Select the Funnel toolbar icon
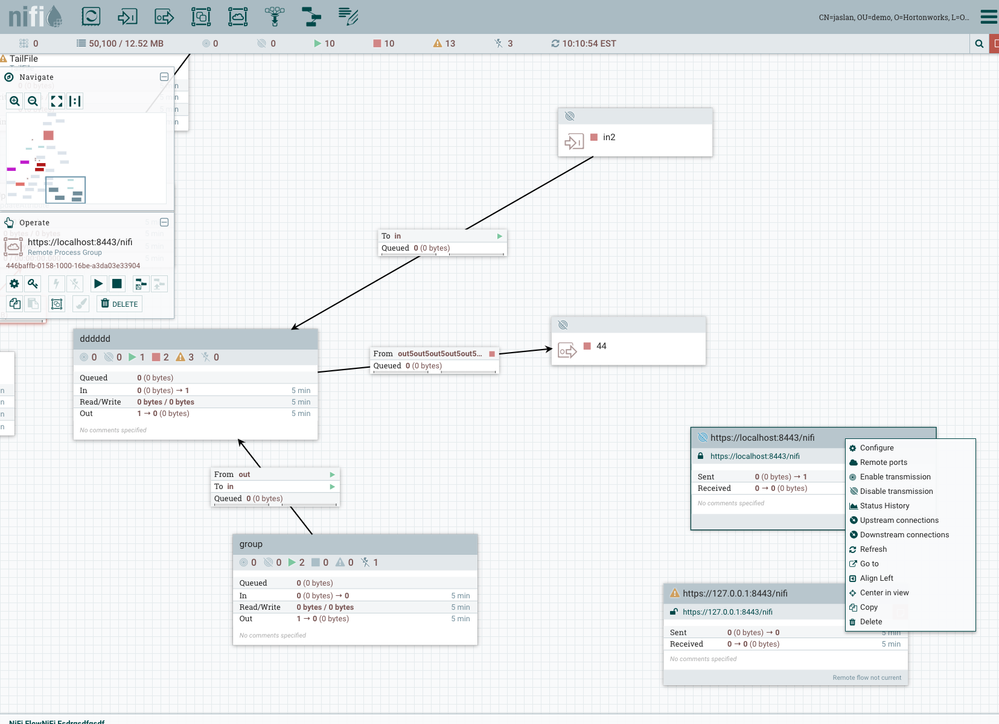The image size is (999, 724). (274, 16)
